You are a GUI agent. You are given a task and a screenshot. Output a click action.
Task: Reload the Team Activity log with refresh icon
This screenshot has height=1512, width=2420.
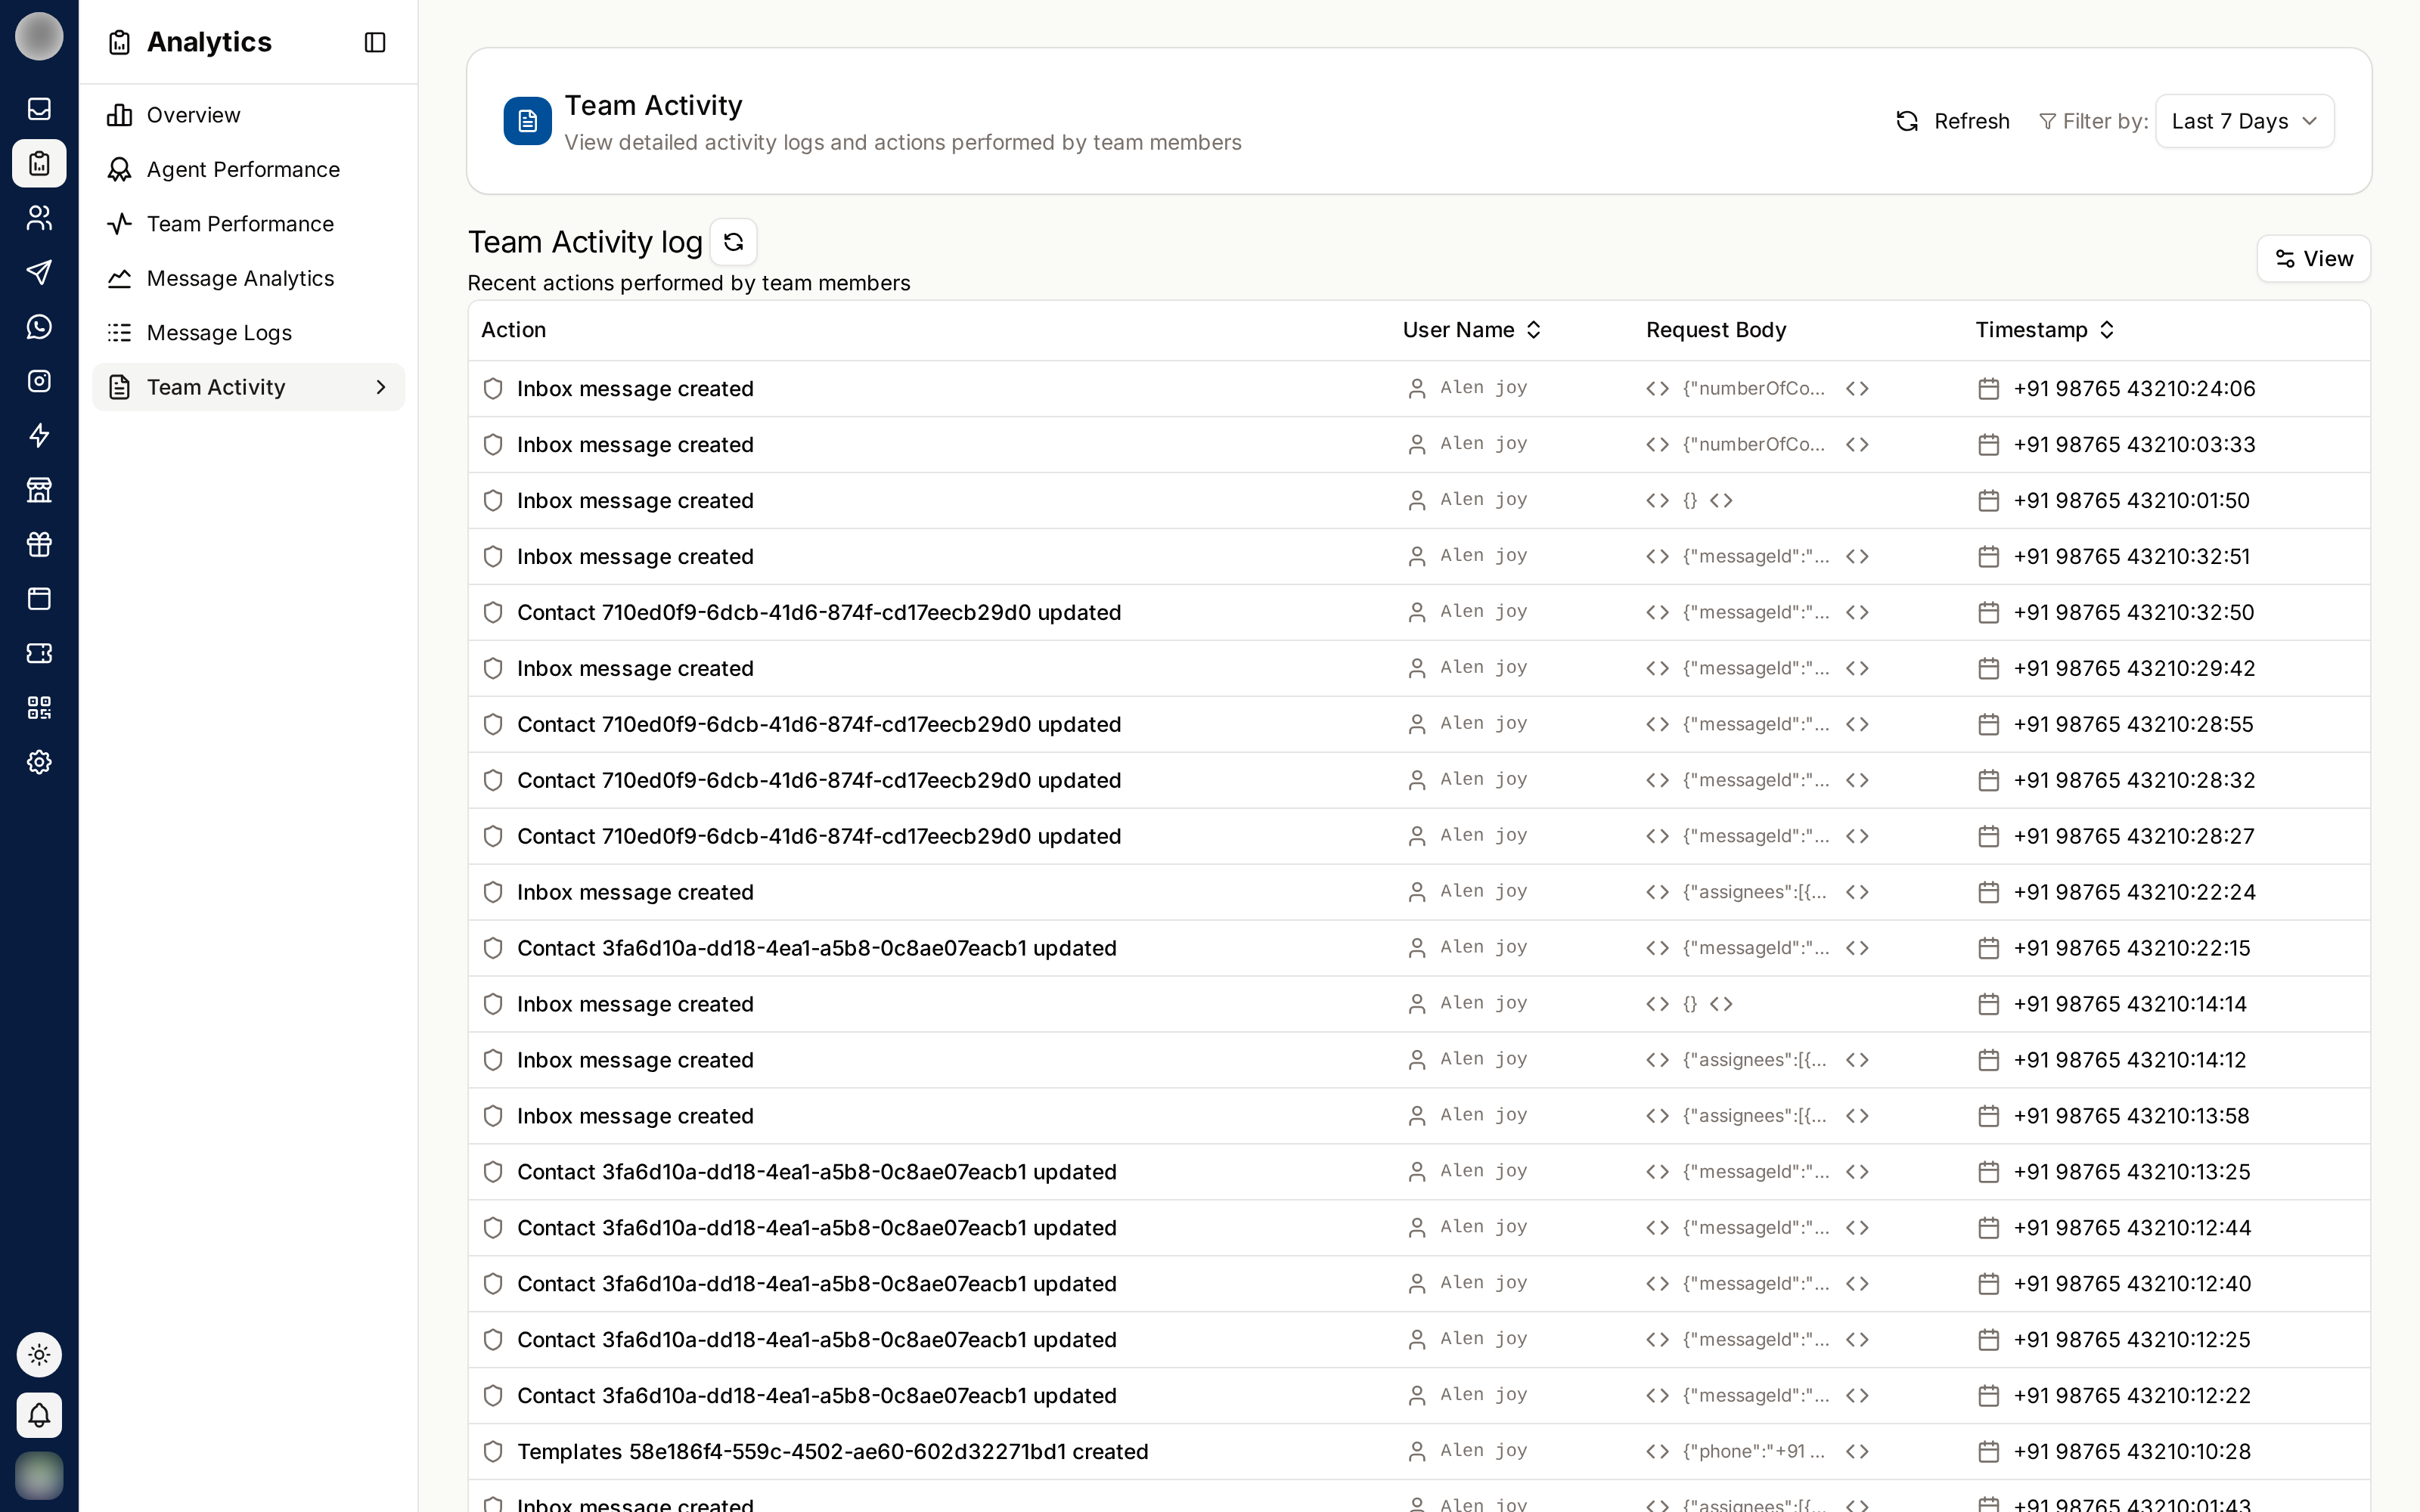coord(733,242)
